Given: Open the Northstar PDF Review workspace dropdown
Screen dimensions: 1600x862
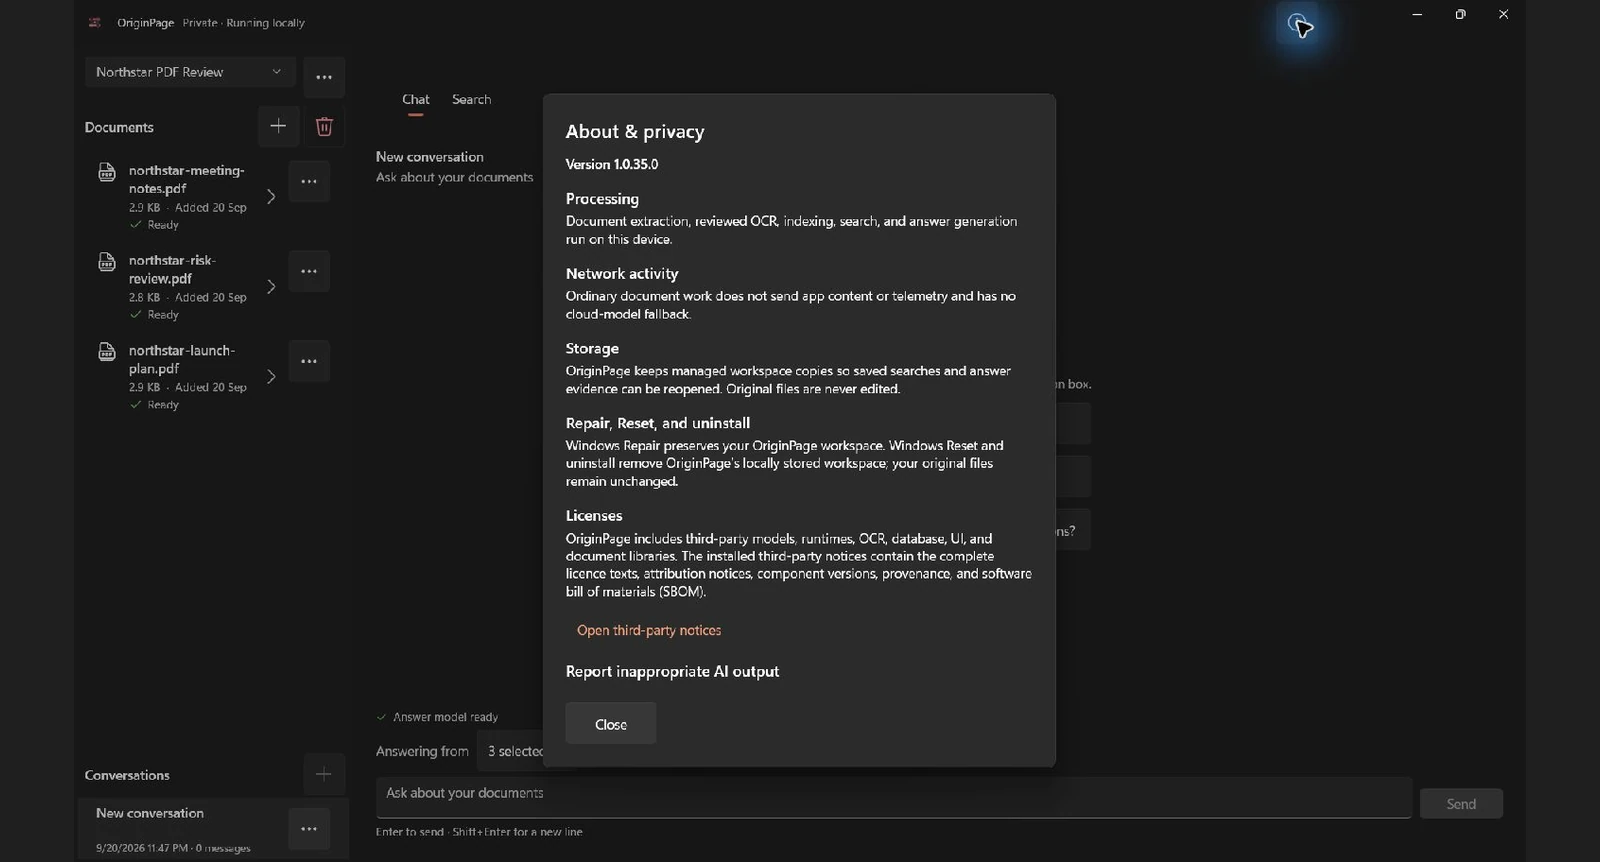Looking at the screenshot, I should 190,72.
